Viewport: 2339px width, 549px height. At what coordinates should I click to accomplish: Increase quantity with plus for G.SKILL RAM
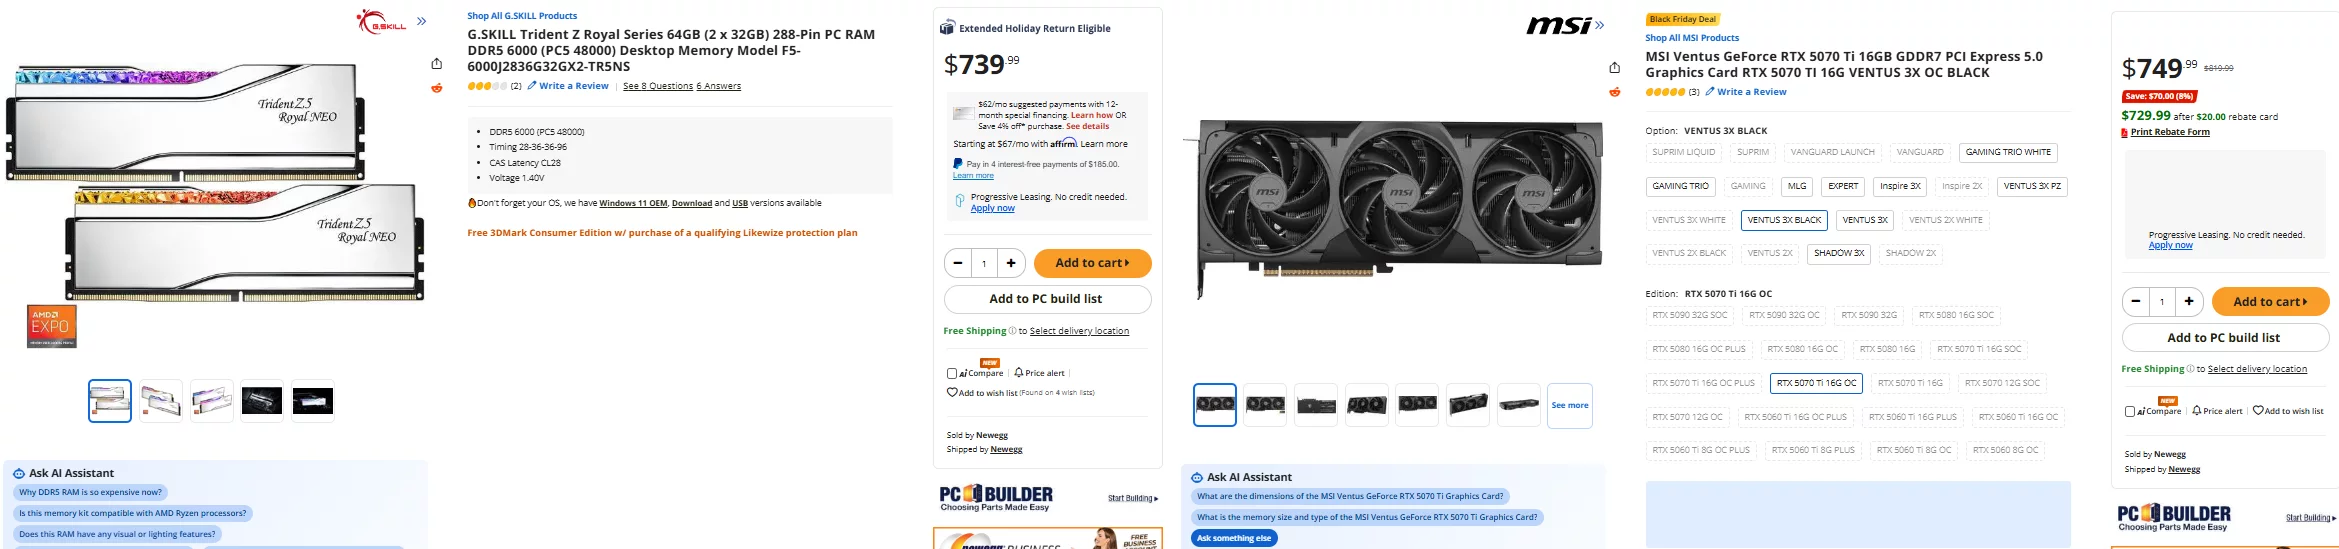tap(1011, 263)
